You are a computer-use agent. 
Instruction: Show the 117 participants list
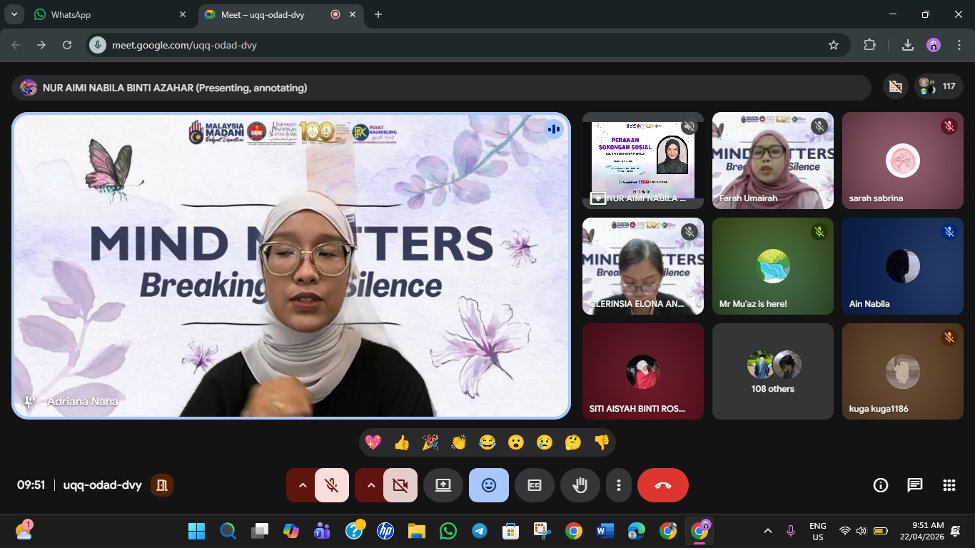pyautogui.click(x=938, y=87)
